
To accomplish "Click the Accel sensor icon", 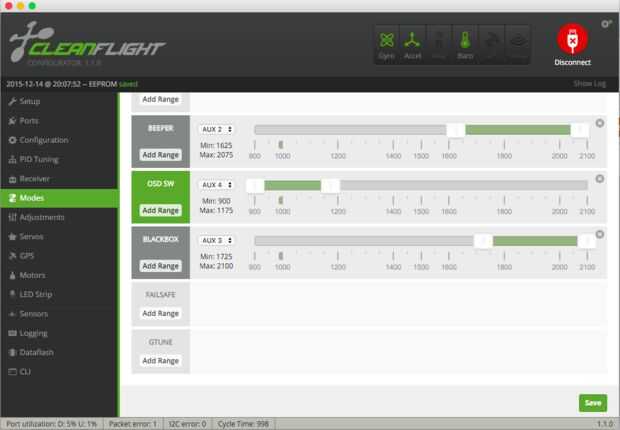I will 412,44.
